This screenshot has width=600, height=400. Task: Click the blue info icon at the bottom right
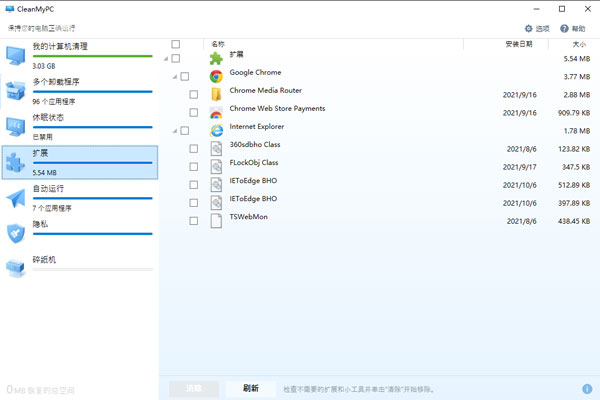click(x=587, y=389)
